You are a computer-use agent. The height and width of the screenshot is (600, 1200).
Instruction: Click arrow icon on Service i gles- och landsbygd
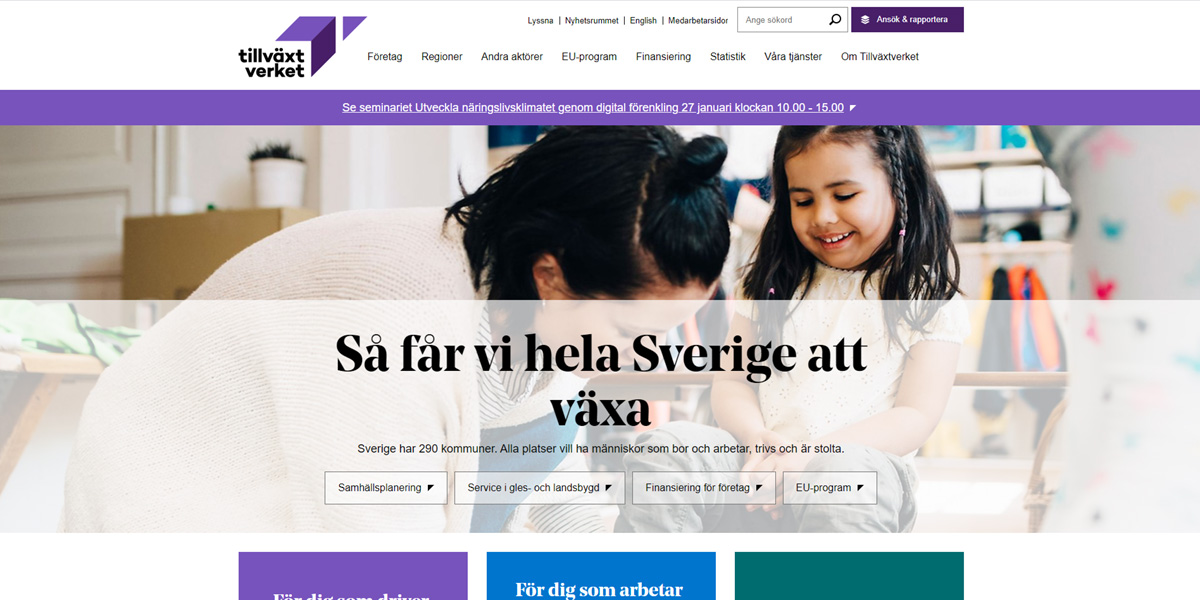point(608,488)
